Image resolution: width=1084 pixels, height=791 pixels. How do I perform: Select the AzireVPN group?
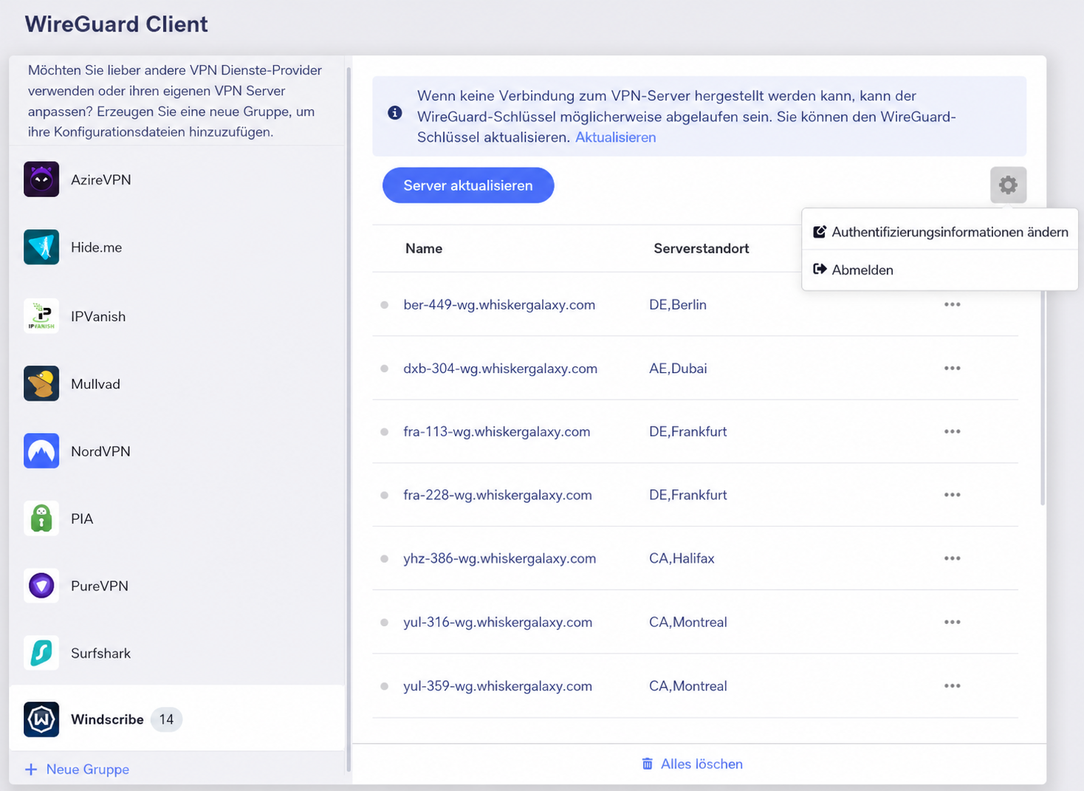pyautogui.click(x=177, y=180)
